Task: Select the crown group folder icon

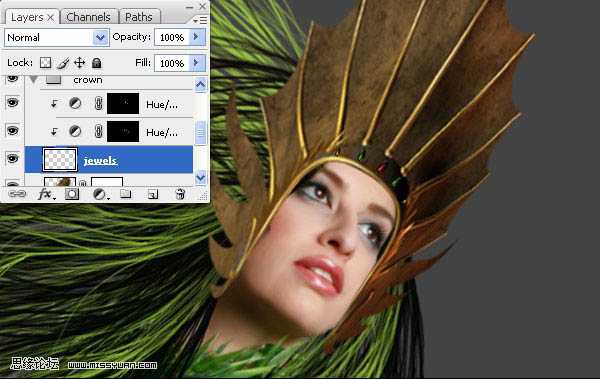Action: pos(54,79)
